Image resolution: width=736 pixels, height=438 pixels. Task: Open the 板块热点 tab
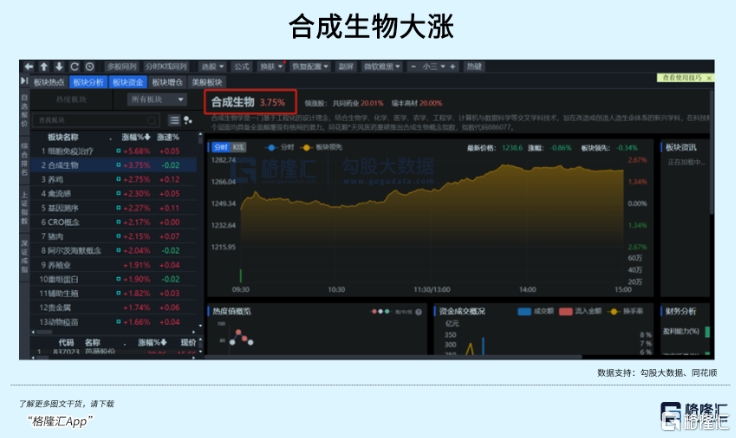pyautogui.click(x=49, y=82)
